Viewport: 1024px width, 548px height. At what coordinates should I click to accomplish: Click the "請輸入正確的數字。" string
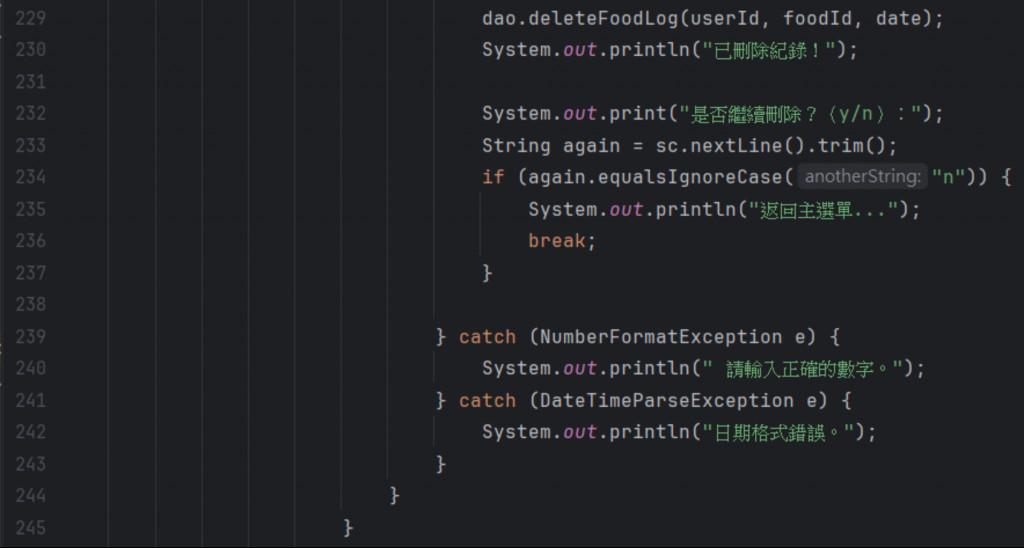coord(805,369)
